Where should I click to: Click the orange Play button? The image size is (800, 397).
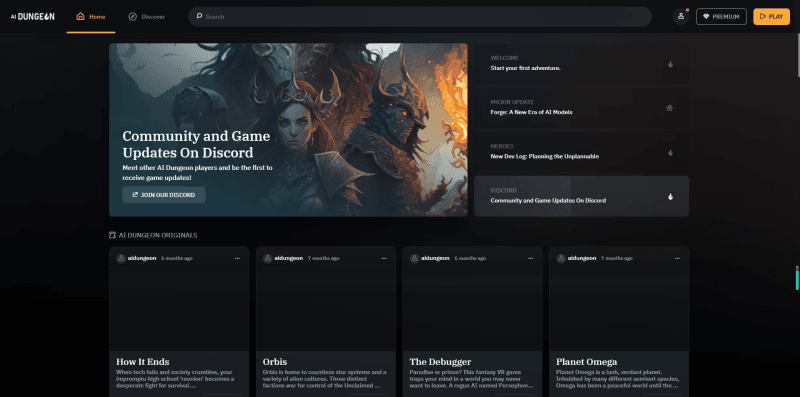coord(771,16)
